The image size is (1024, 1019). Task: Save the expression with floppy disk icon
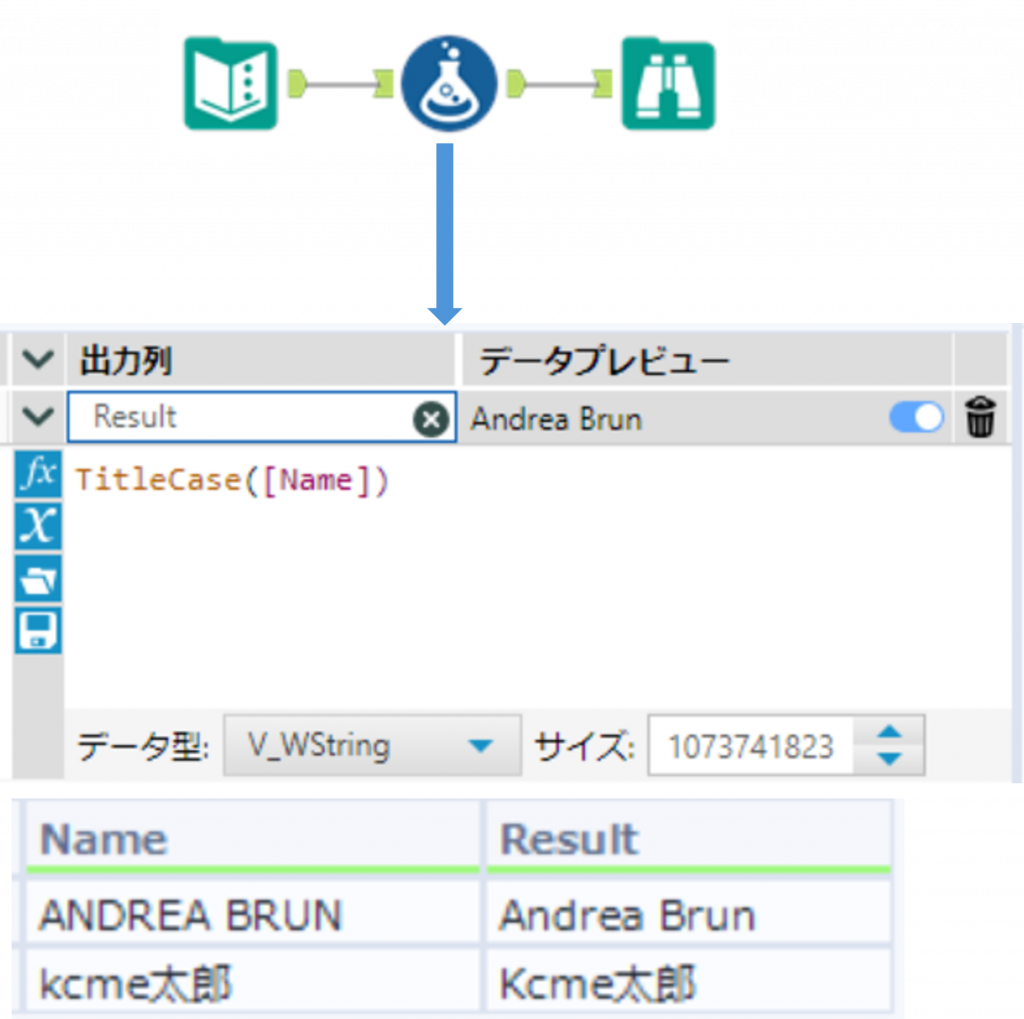coord(39,630)
